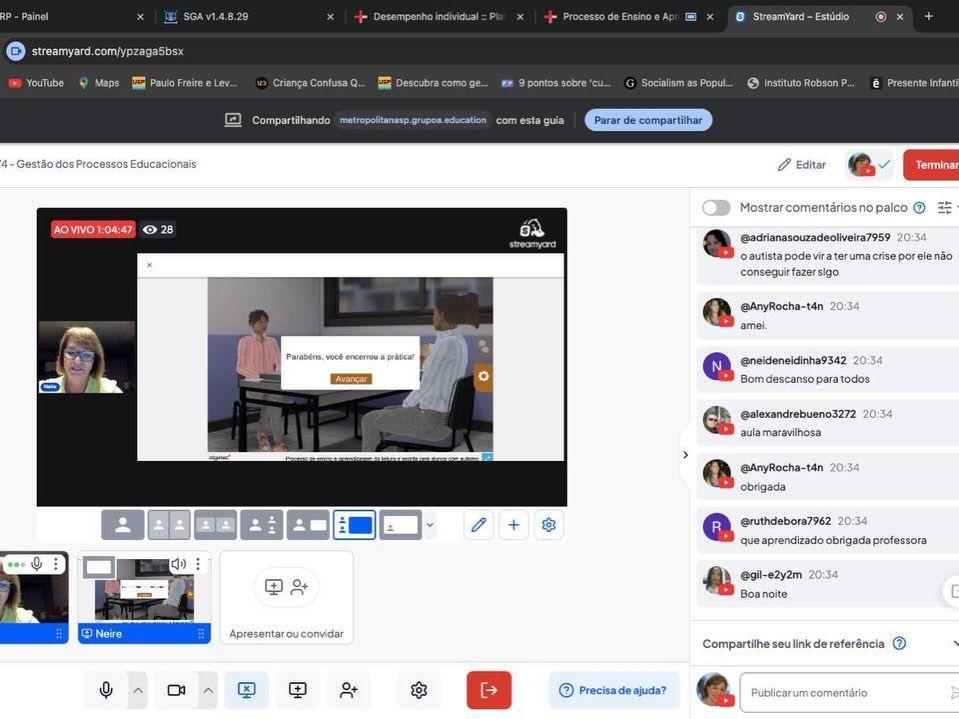This screenshot has height=719, width=959.
Task: Click comment from @adrianasouzadeoliveira7959
Action: pos(829,254)
